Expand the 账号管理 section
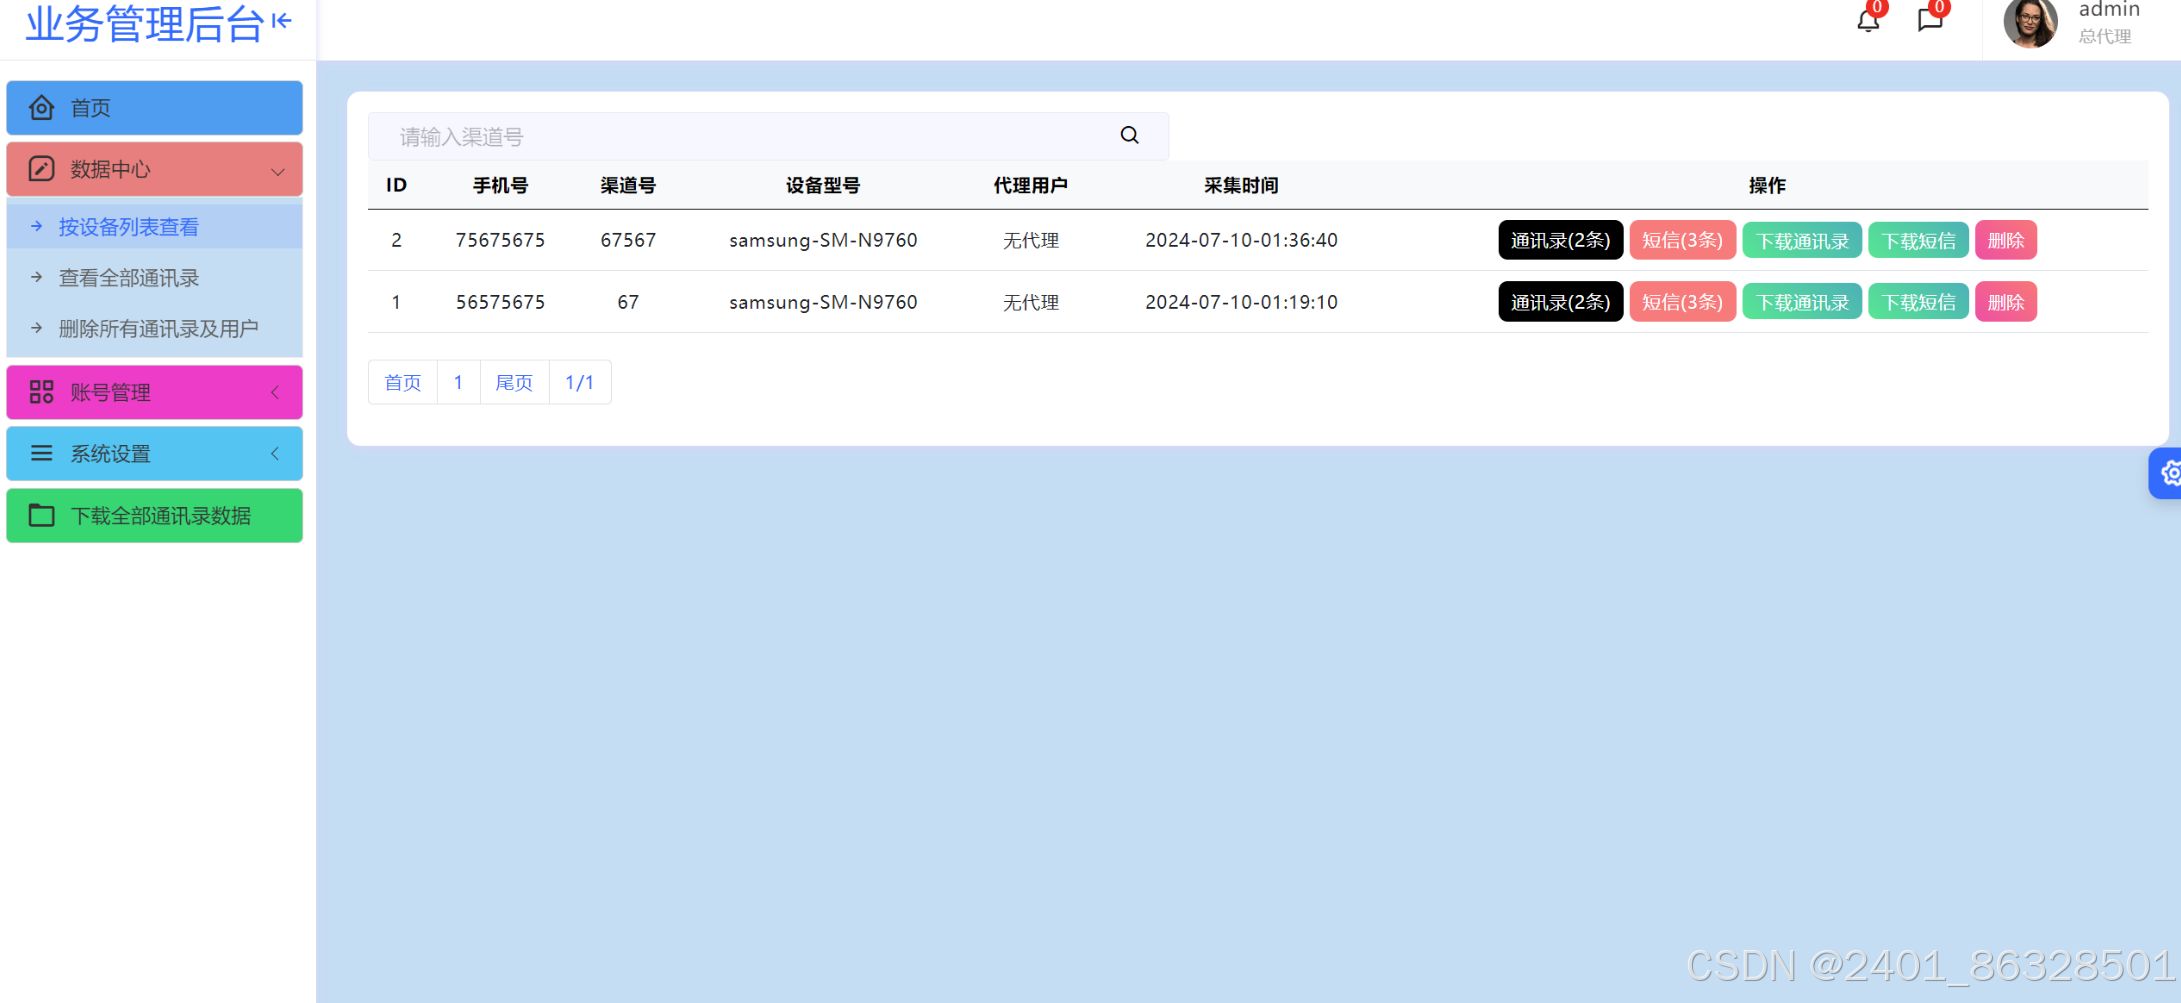Screen dimensions: 2181x1003 [277, 392]
